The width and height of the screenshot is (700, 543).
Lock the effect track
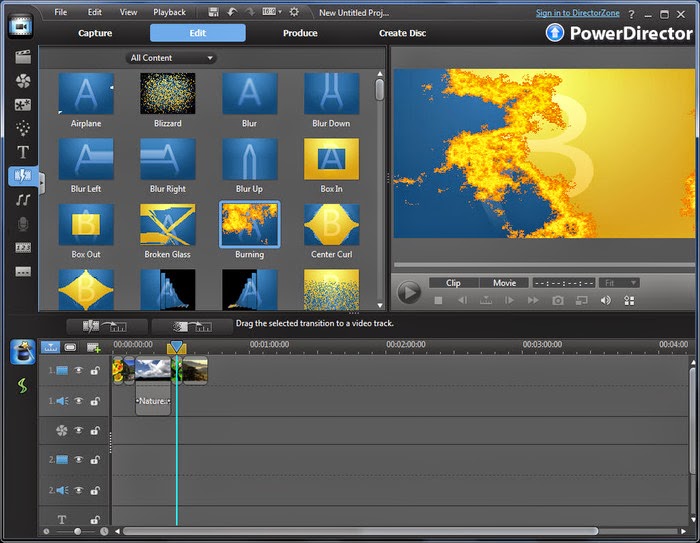(95, 430)
